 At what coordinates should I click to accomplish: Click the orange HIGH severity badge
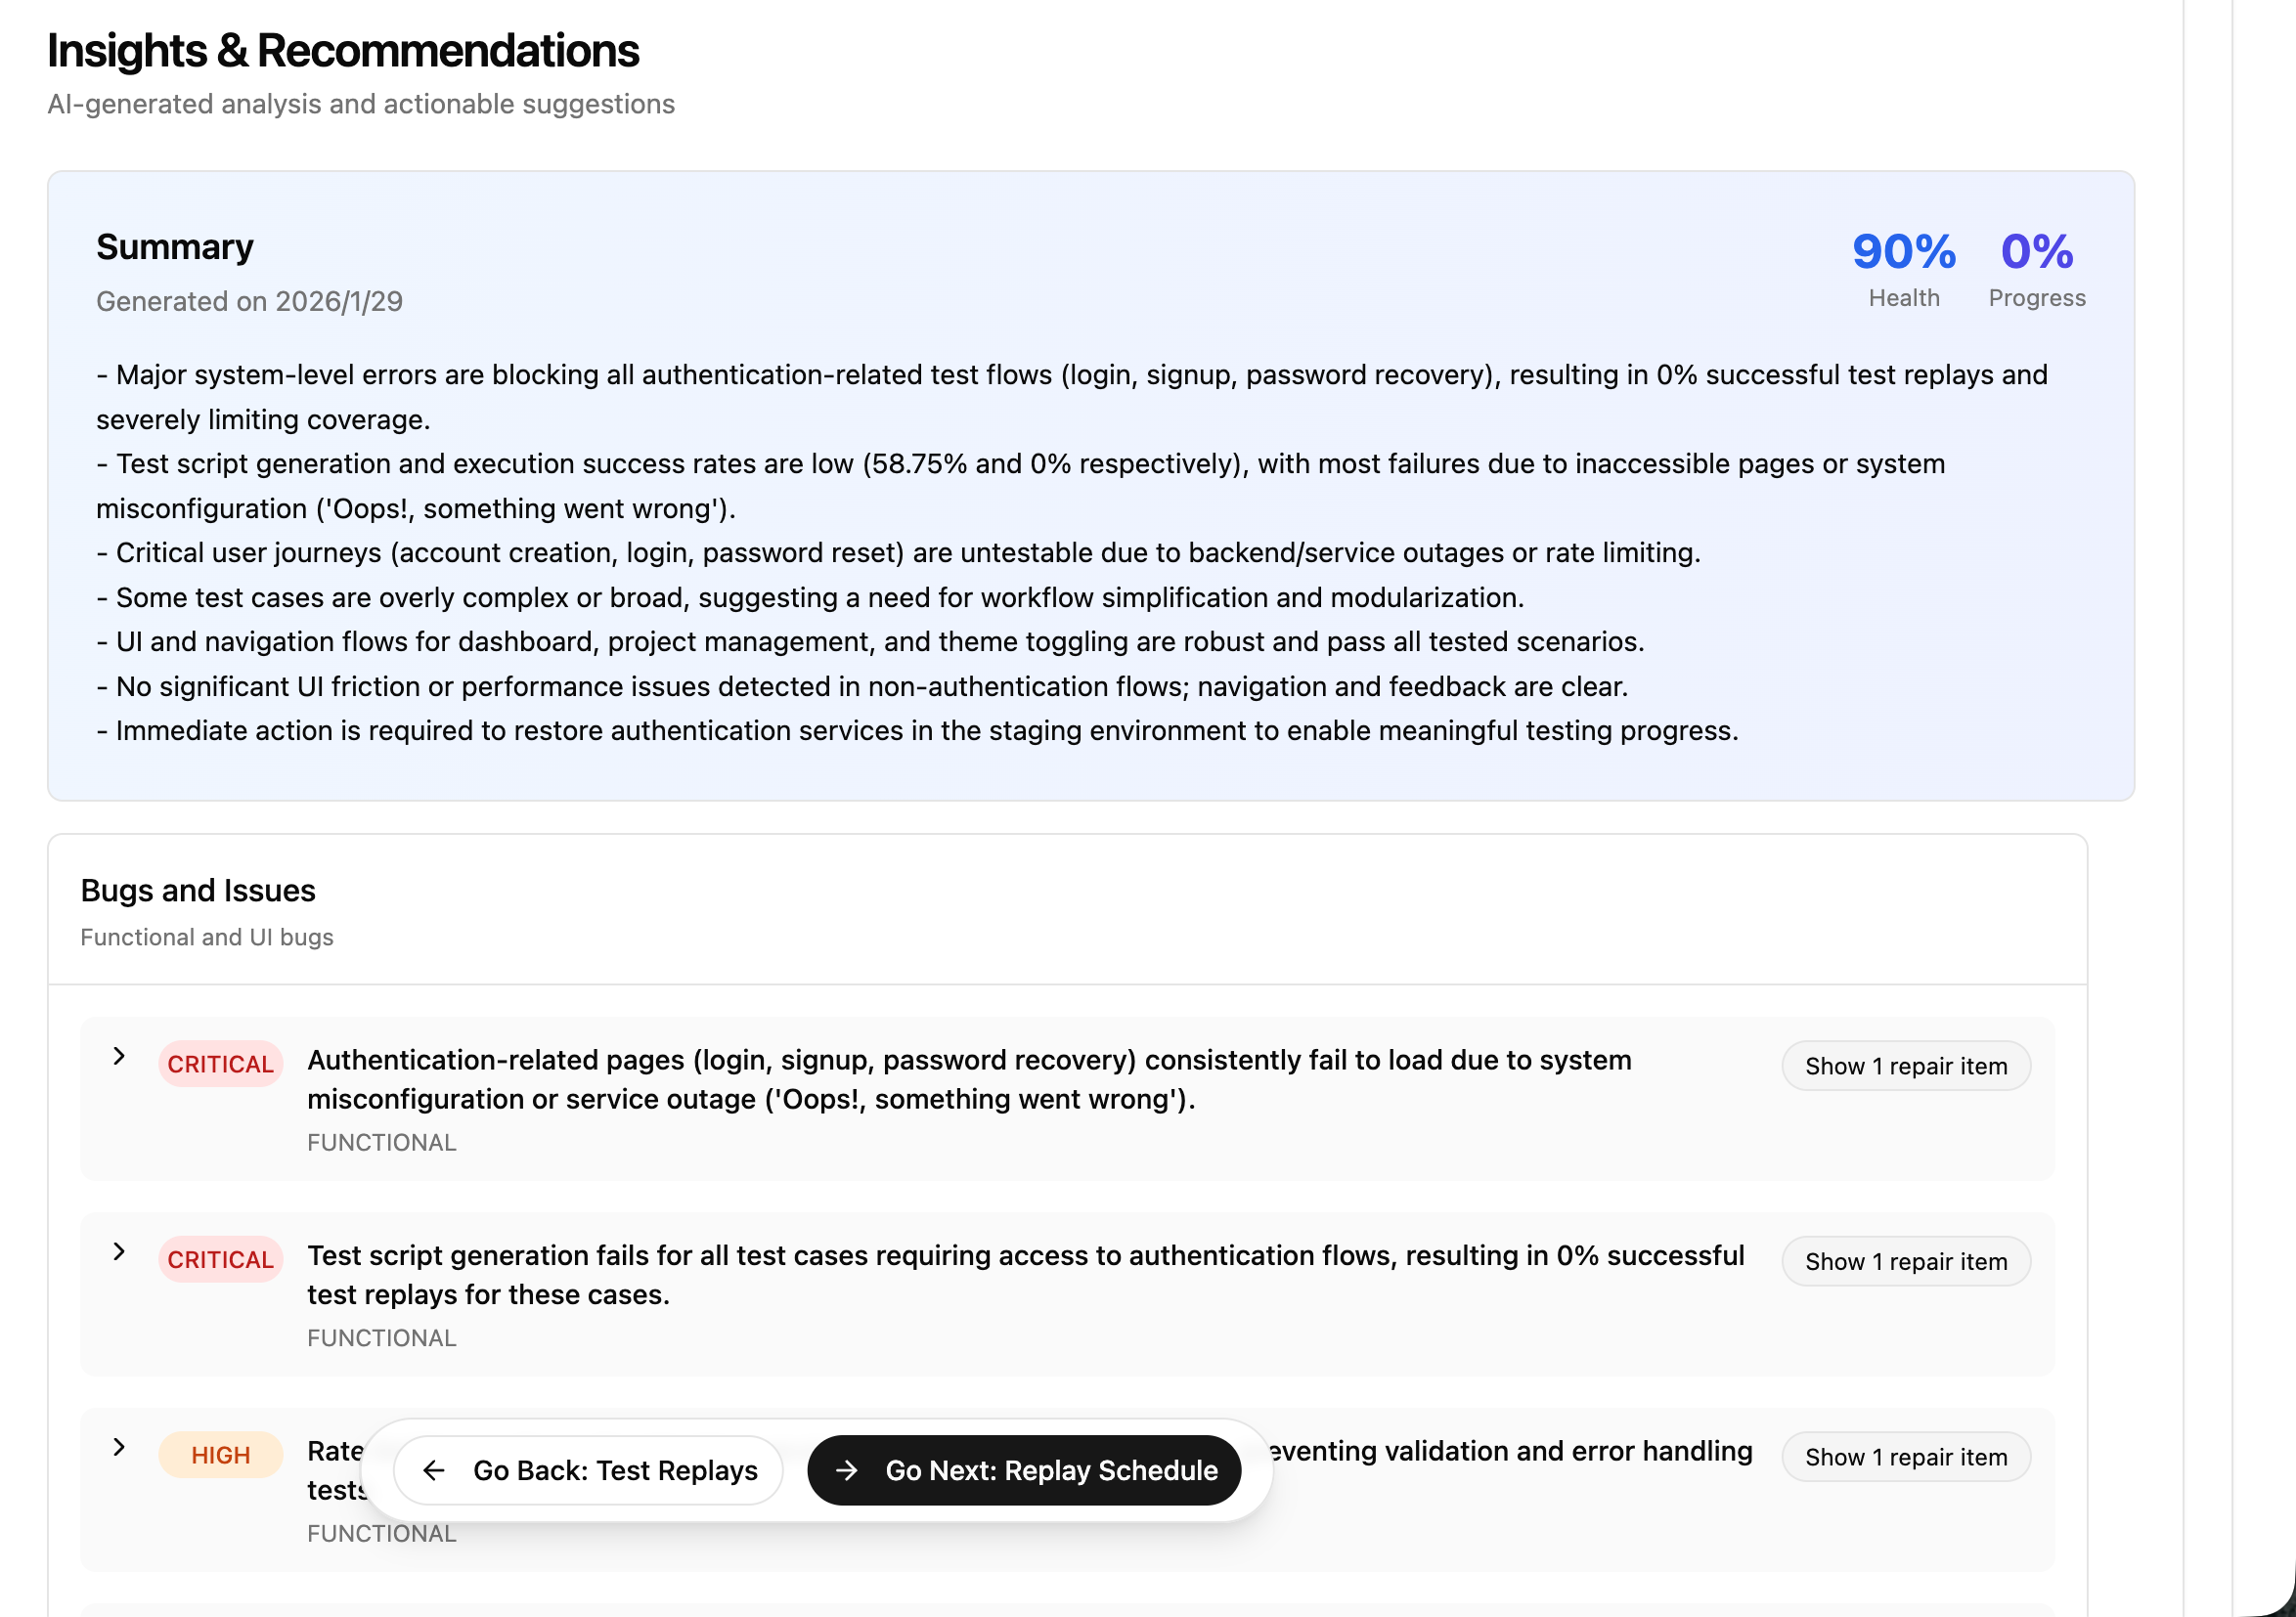coord(220,1455)
